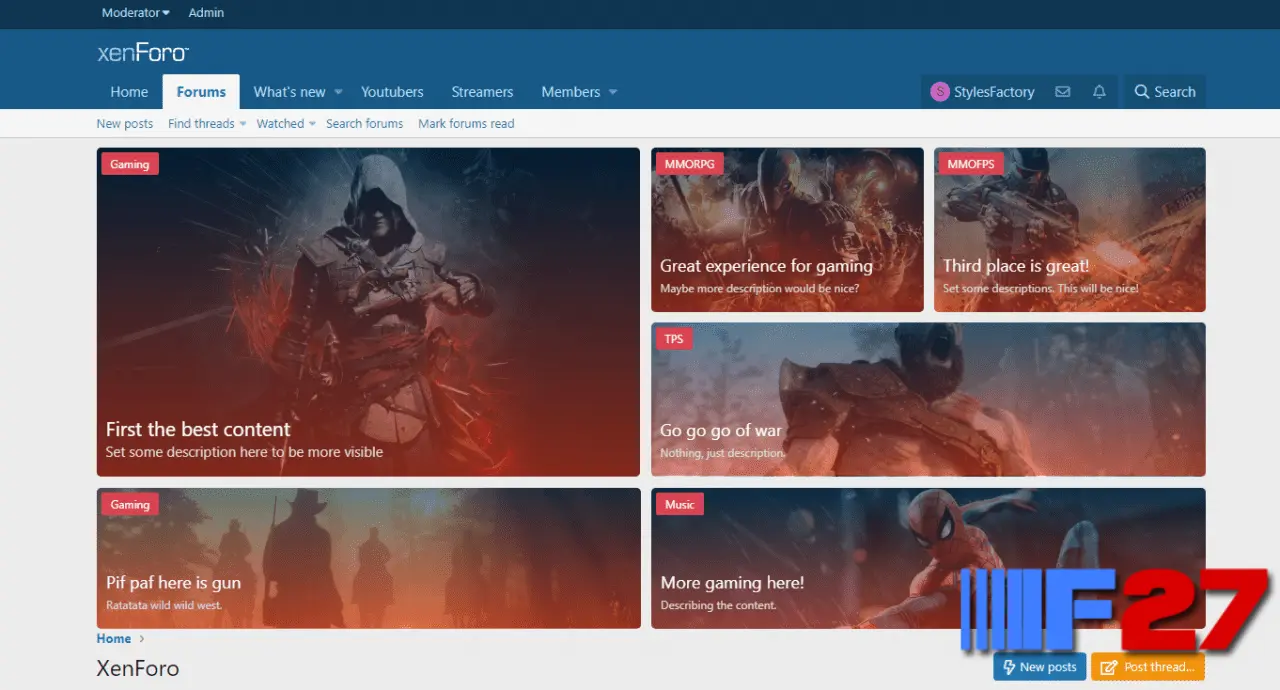Go to the Home navigation tab

[129, 92]
